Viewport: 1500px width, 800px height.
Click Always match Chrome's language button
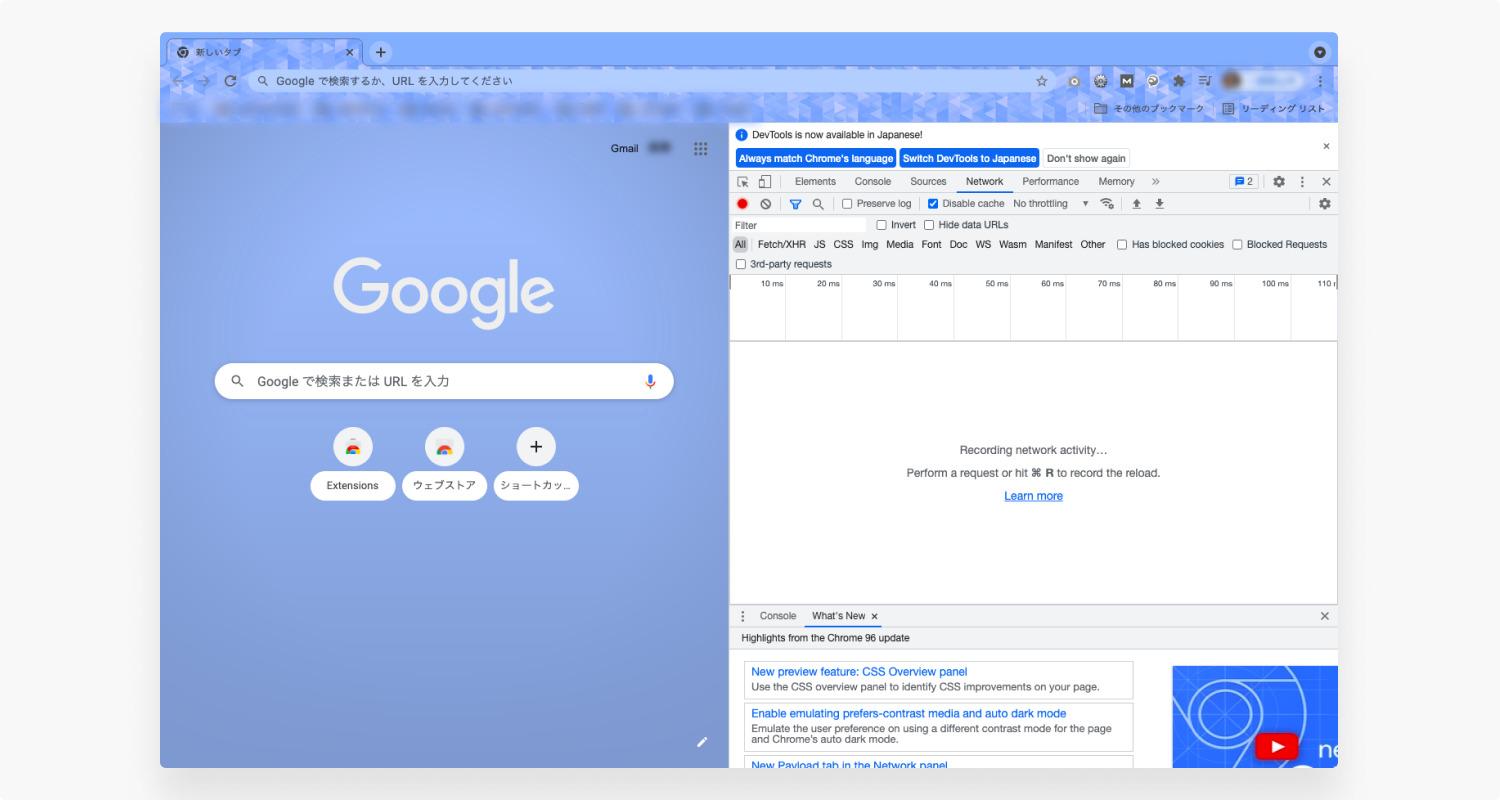[x=816, y=158]
